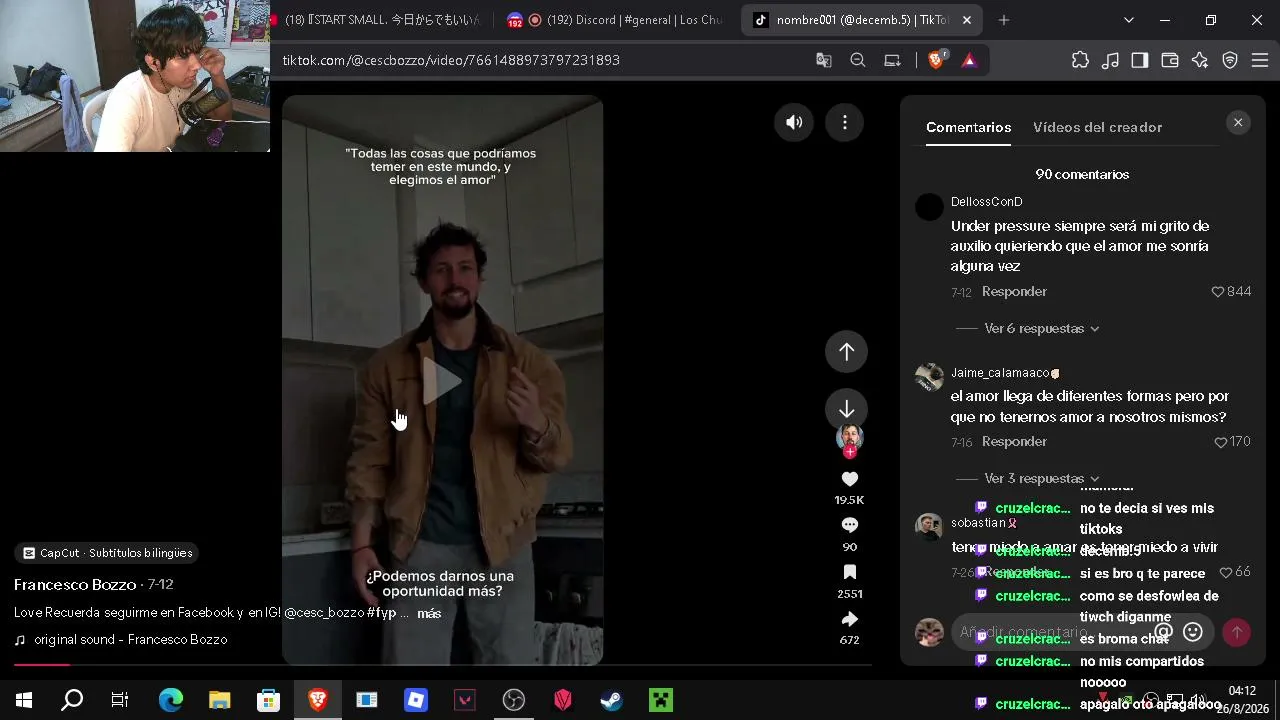Screen dimensions: 1280x720
Task: Close the comments panel
Action: (x=1238, y=122)
